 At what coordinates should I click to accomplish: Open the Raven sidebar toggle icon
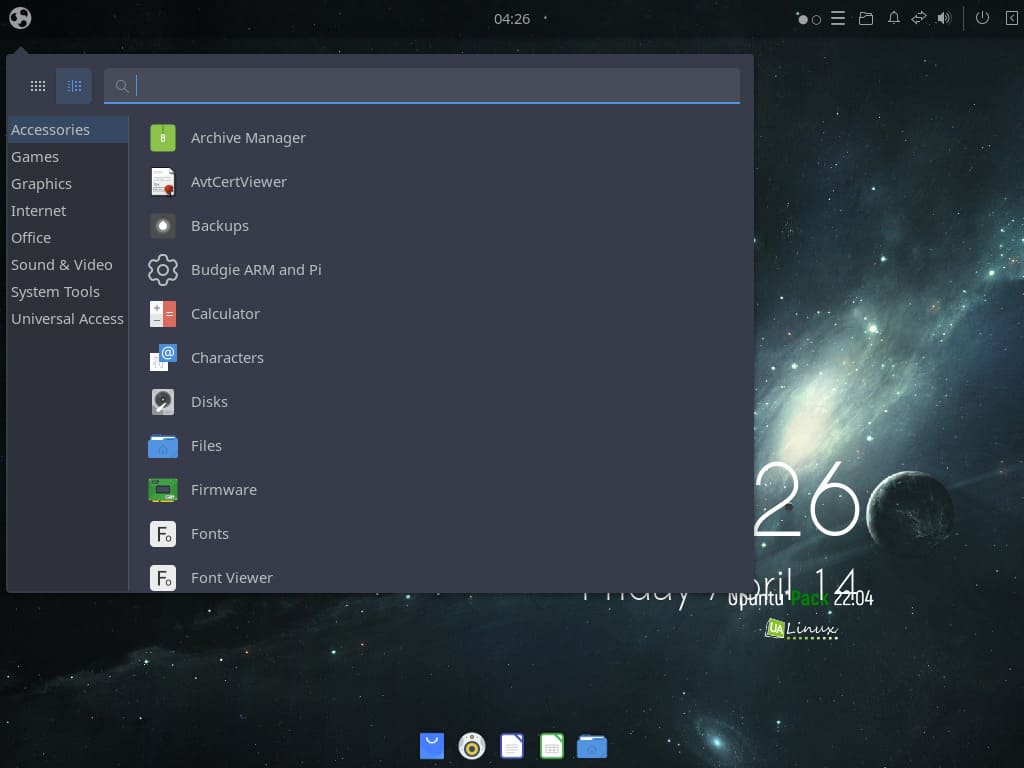pos(1011,18)
